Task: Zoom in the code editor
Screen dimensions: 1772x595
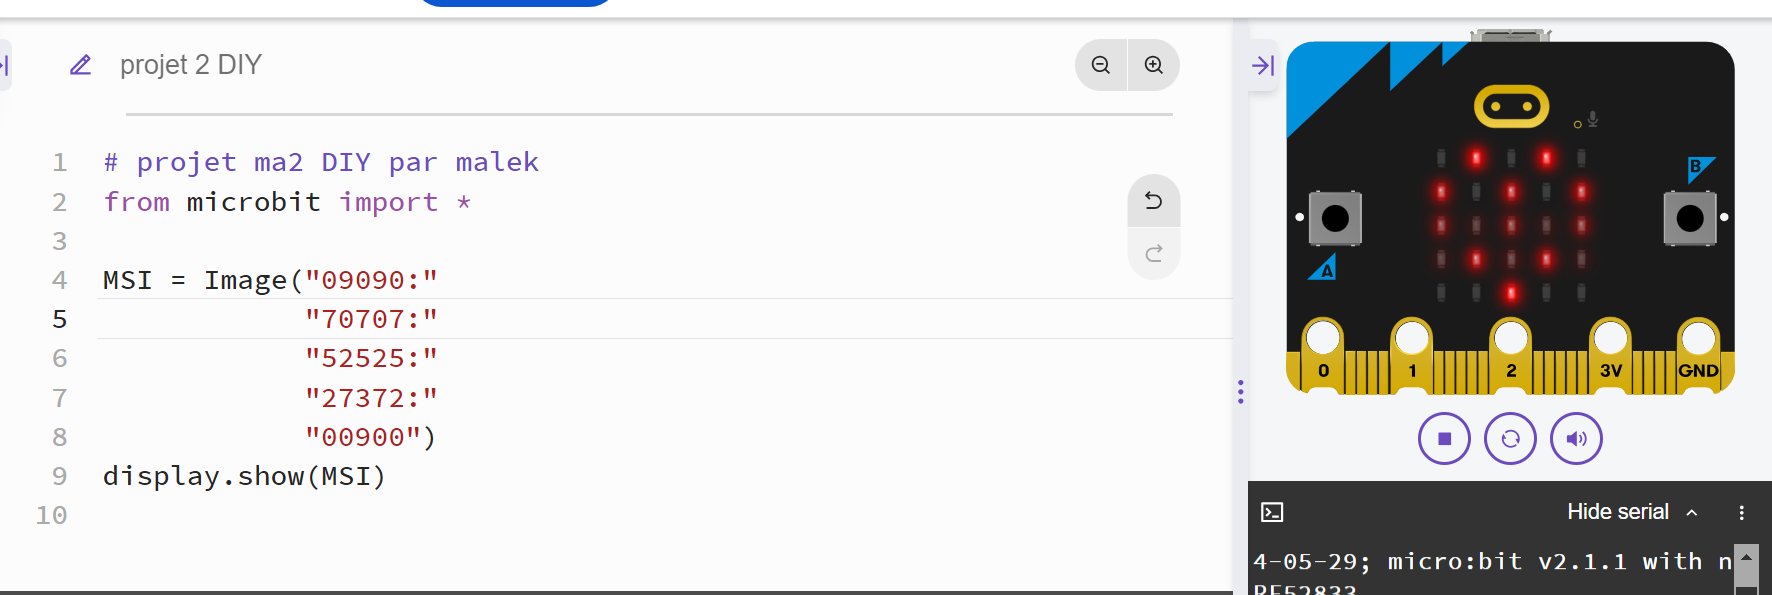Action: tap(1154, 65)
